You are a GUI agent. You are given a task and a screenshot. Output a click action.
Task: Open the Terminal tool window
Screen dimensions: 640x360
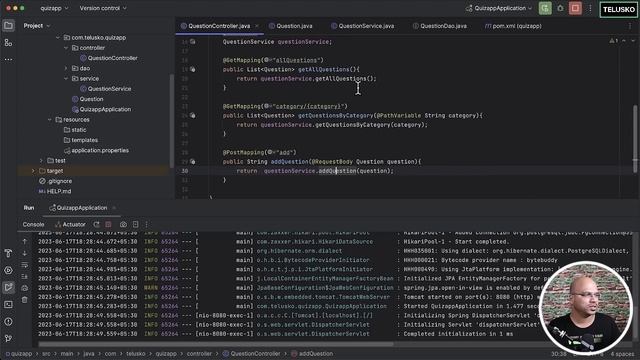8,304
